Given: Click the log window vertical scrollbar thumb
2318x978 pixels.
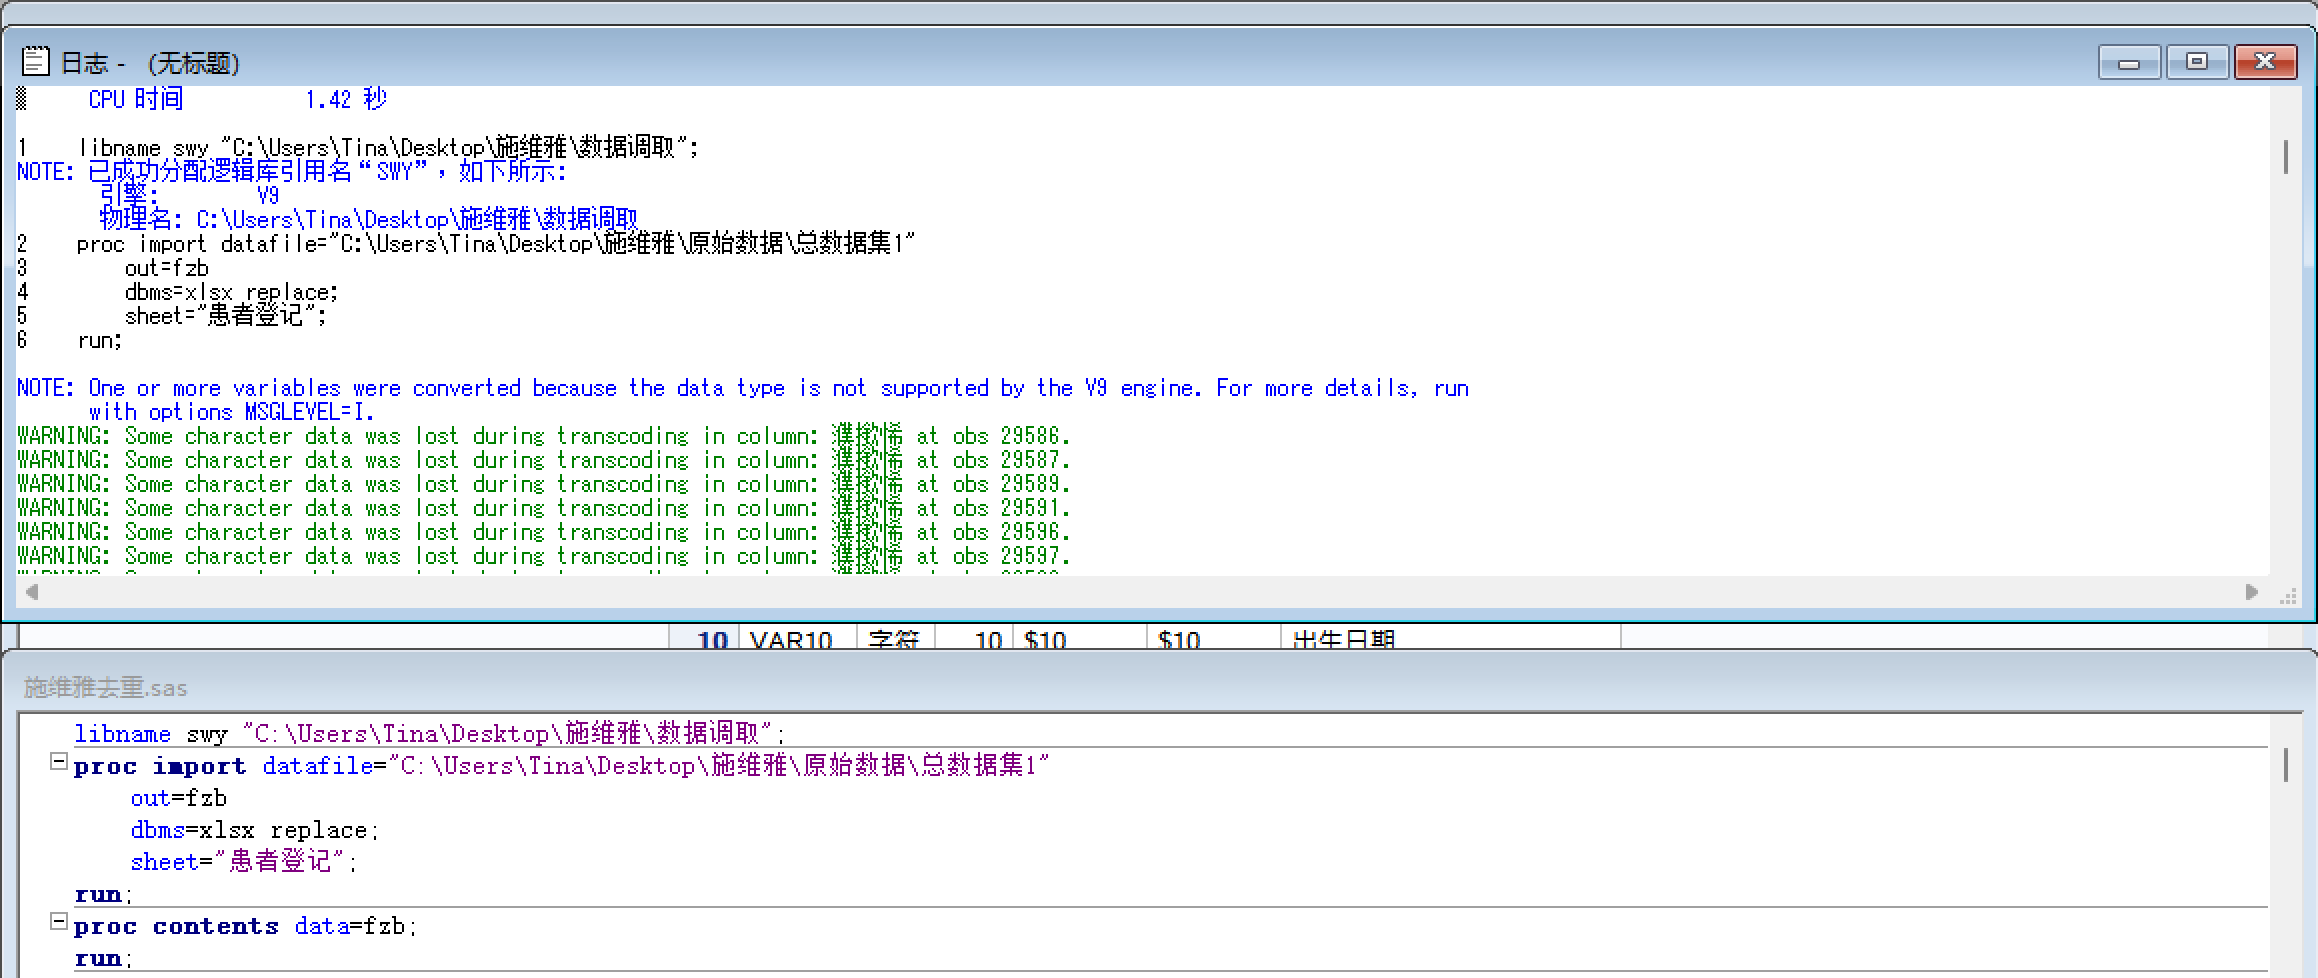Looking at the screenshot, I should [x=2286, y=158].
